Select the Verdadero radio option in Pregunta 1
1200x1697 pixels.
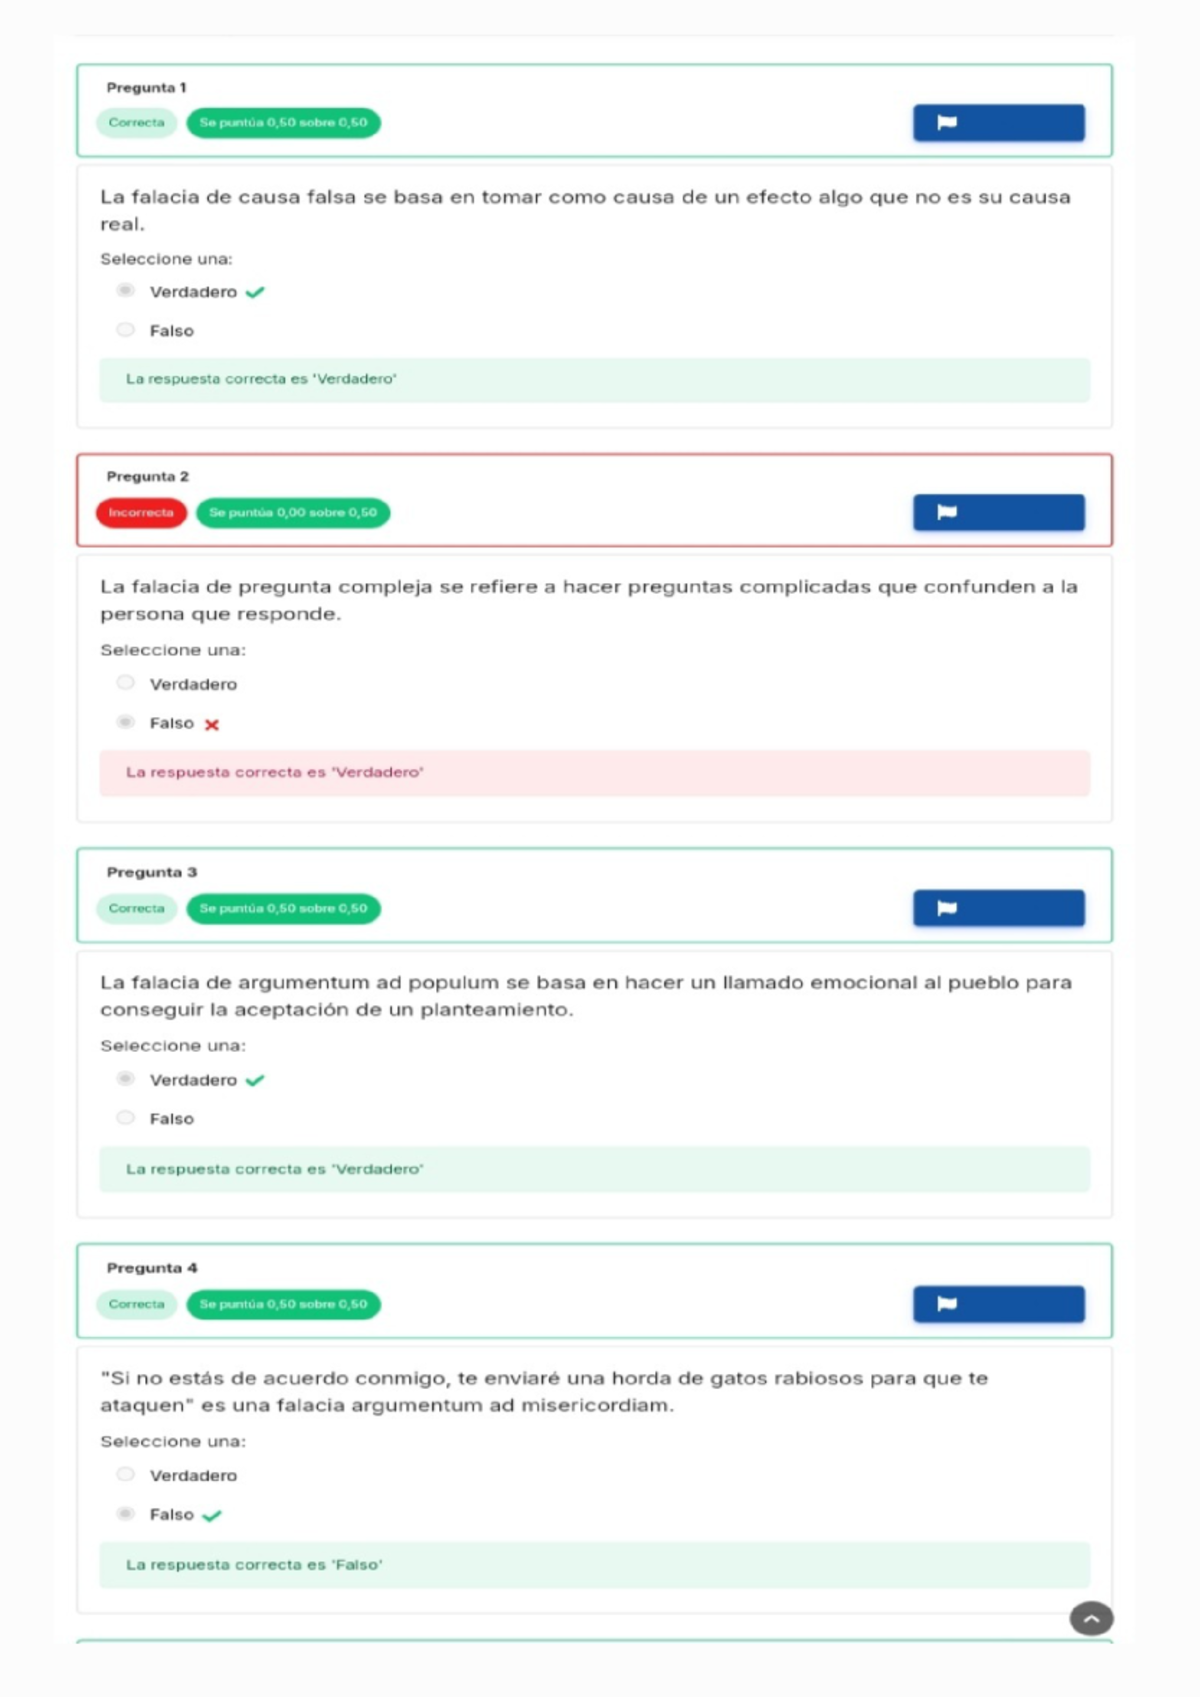pos(125,291)
